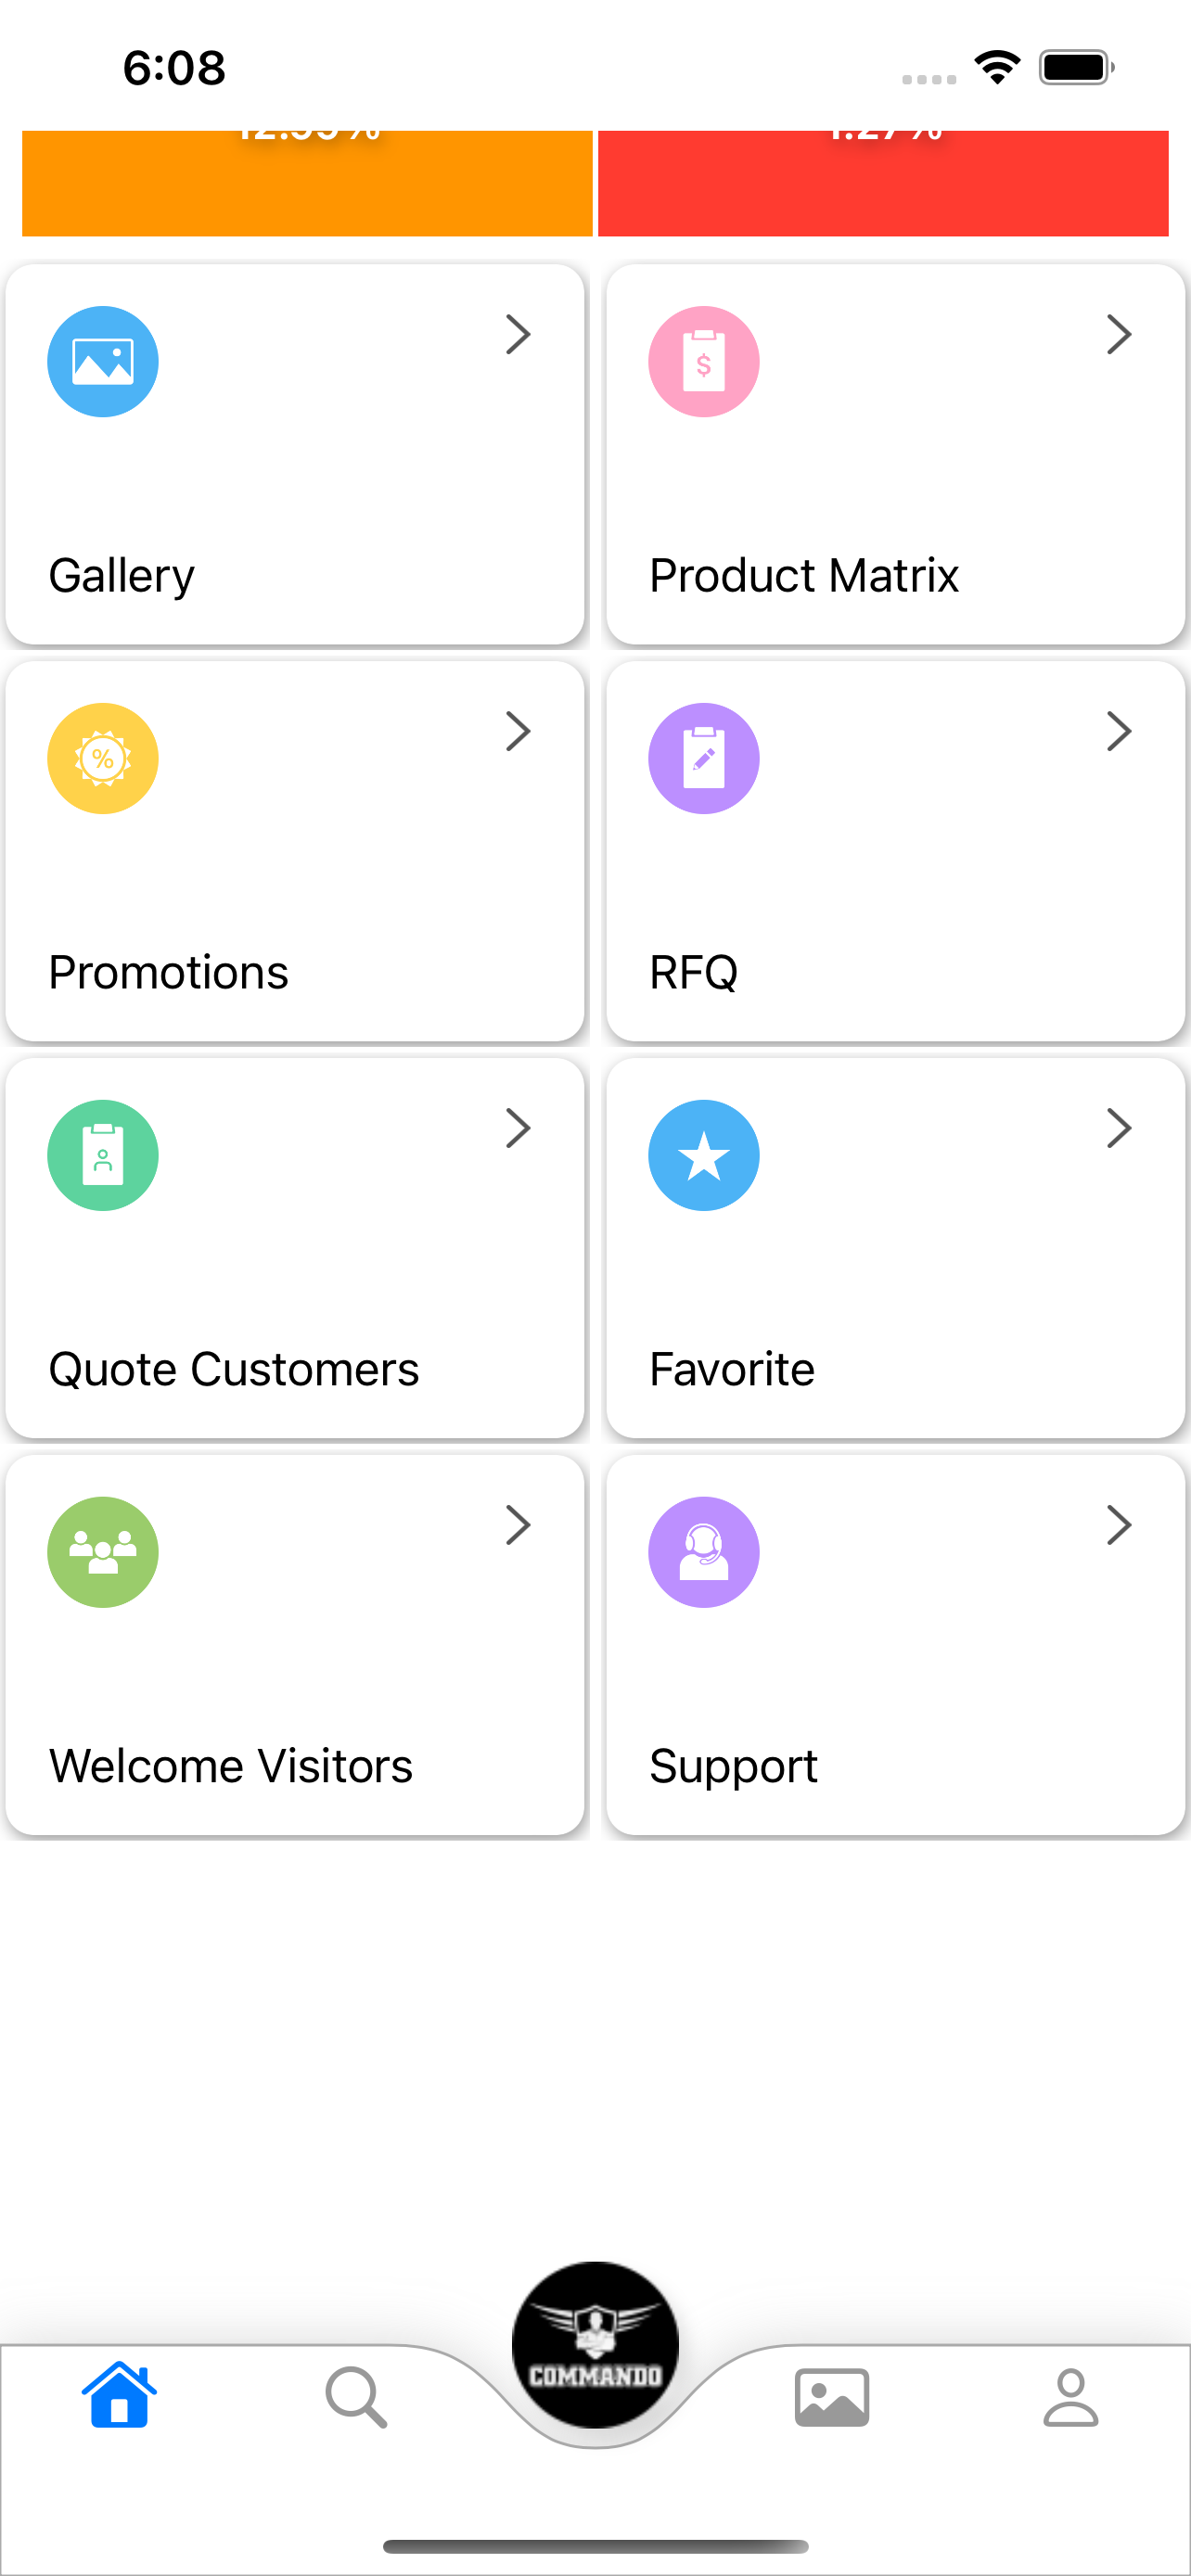Tap the purple RFQ clipboard pencil icon
Image resolution: width=1191 pixels, height=2576 pixels.
click(x=703, y=758)
